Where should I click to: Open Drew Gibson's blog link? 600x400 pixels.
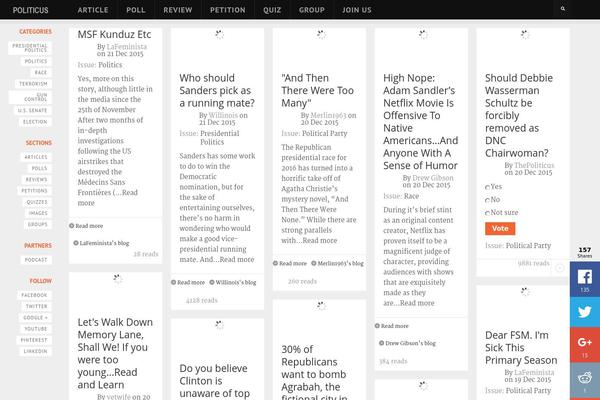407,343
